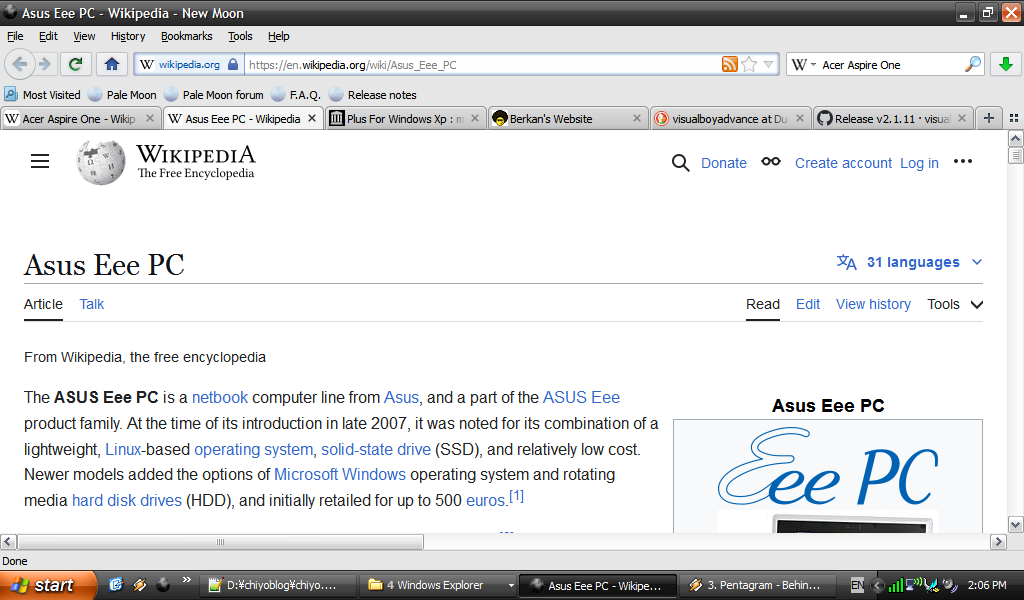
Task: Follow the netbook link
Action: point(219,398)
